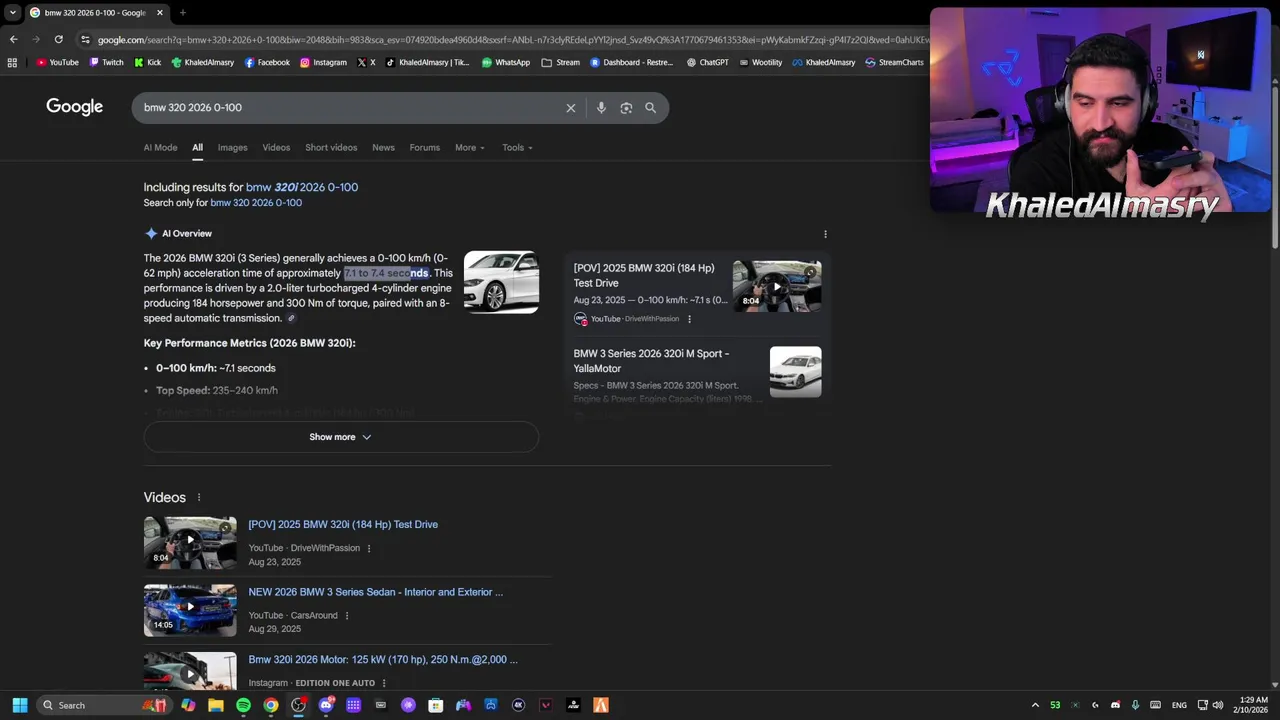
Task: Open more options for DriveWithPassion source card
Action: pyautogui.click(x=689, y=319)
